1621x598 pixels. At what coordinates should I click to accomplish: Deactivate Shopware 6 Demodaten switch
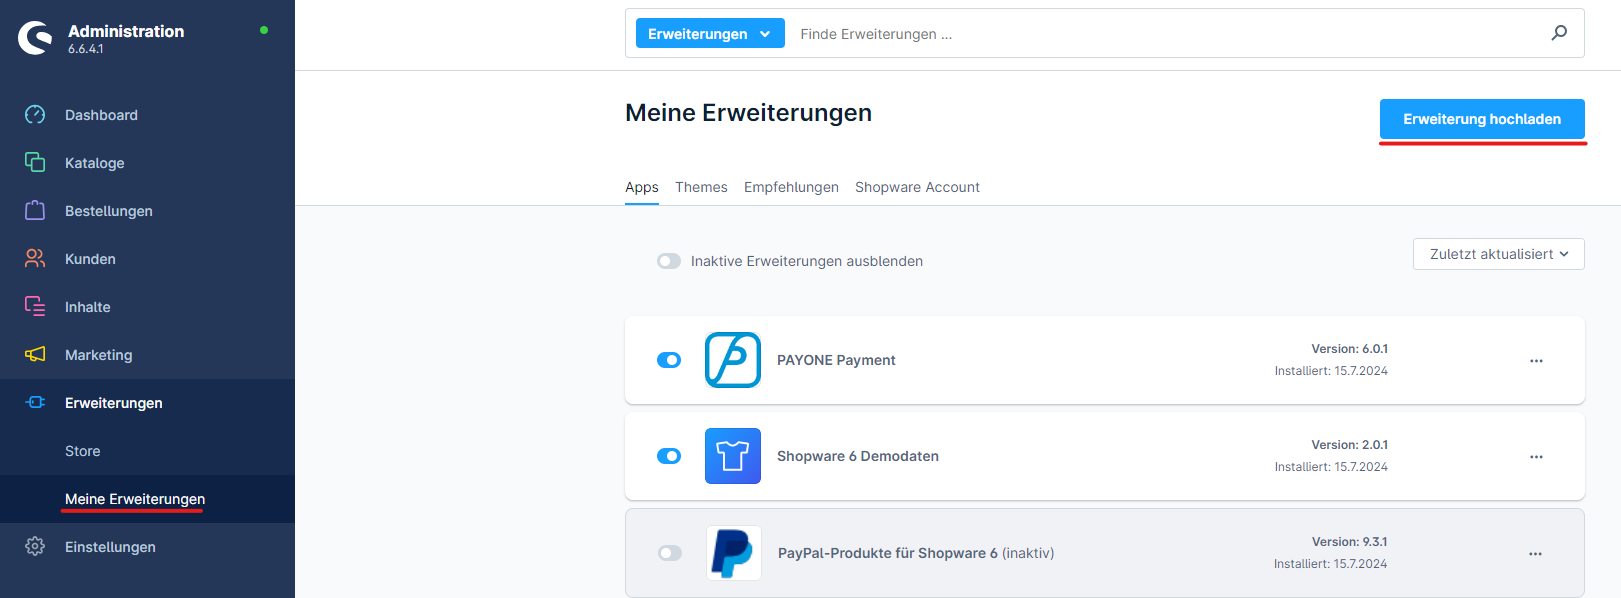tap(669, 456)
